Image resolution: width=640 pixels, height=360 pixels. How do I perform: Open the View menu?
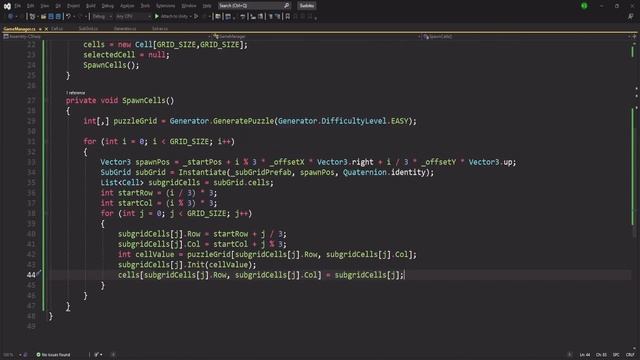coord(44,6)
